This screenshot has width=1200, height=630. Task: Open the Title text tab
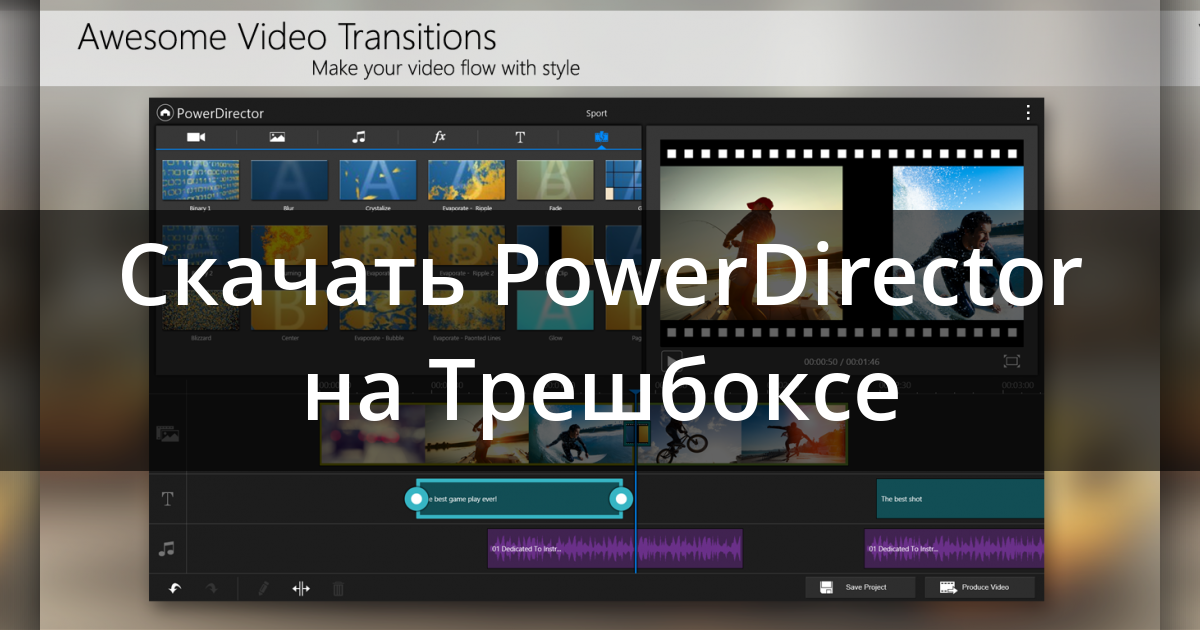(x=520, y=138)
